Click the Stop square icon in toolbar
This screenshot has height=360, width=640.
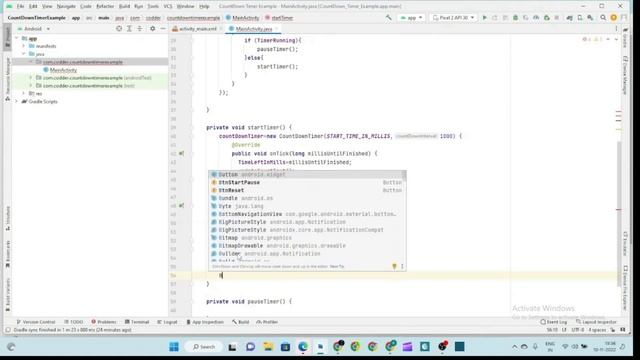557,18
